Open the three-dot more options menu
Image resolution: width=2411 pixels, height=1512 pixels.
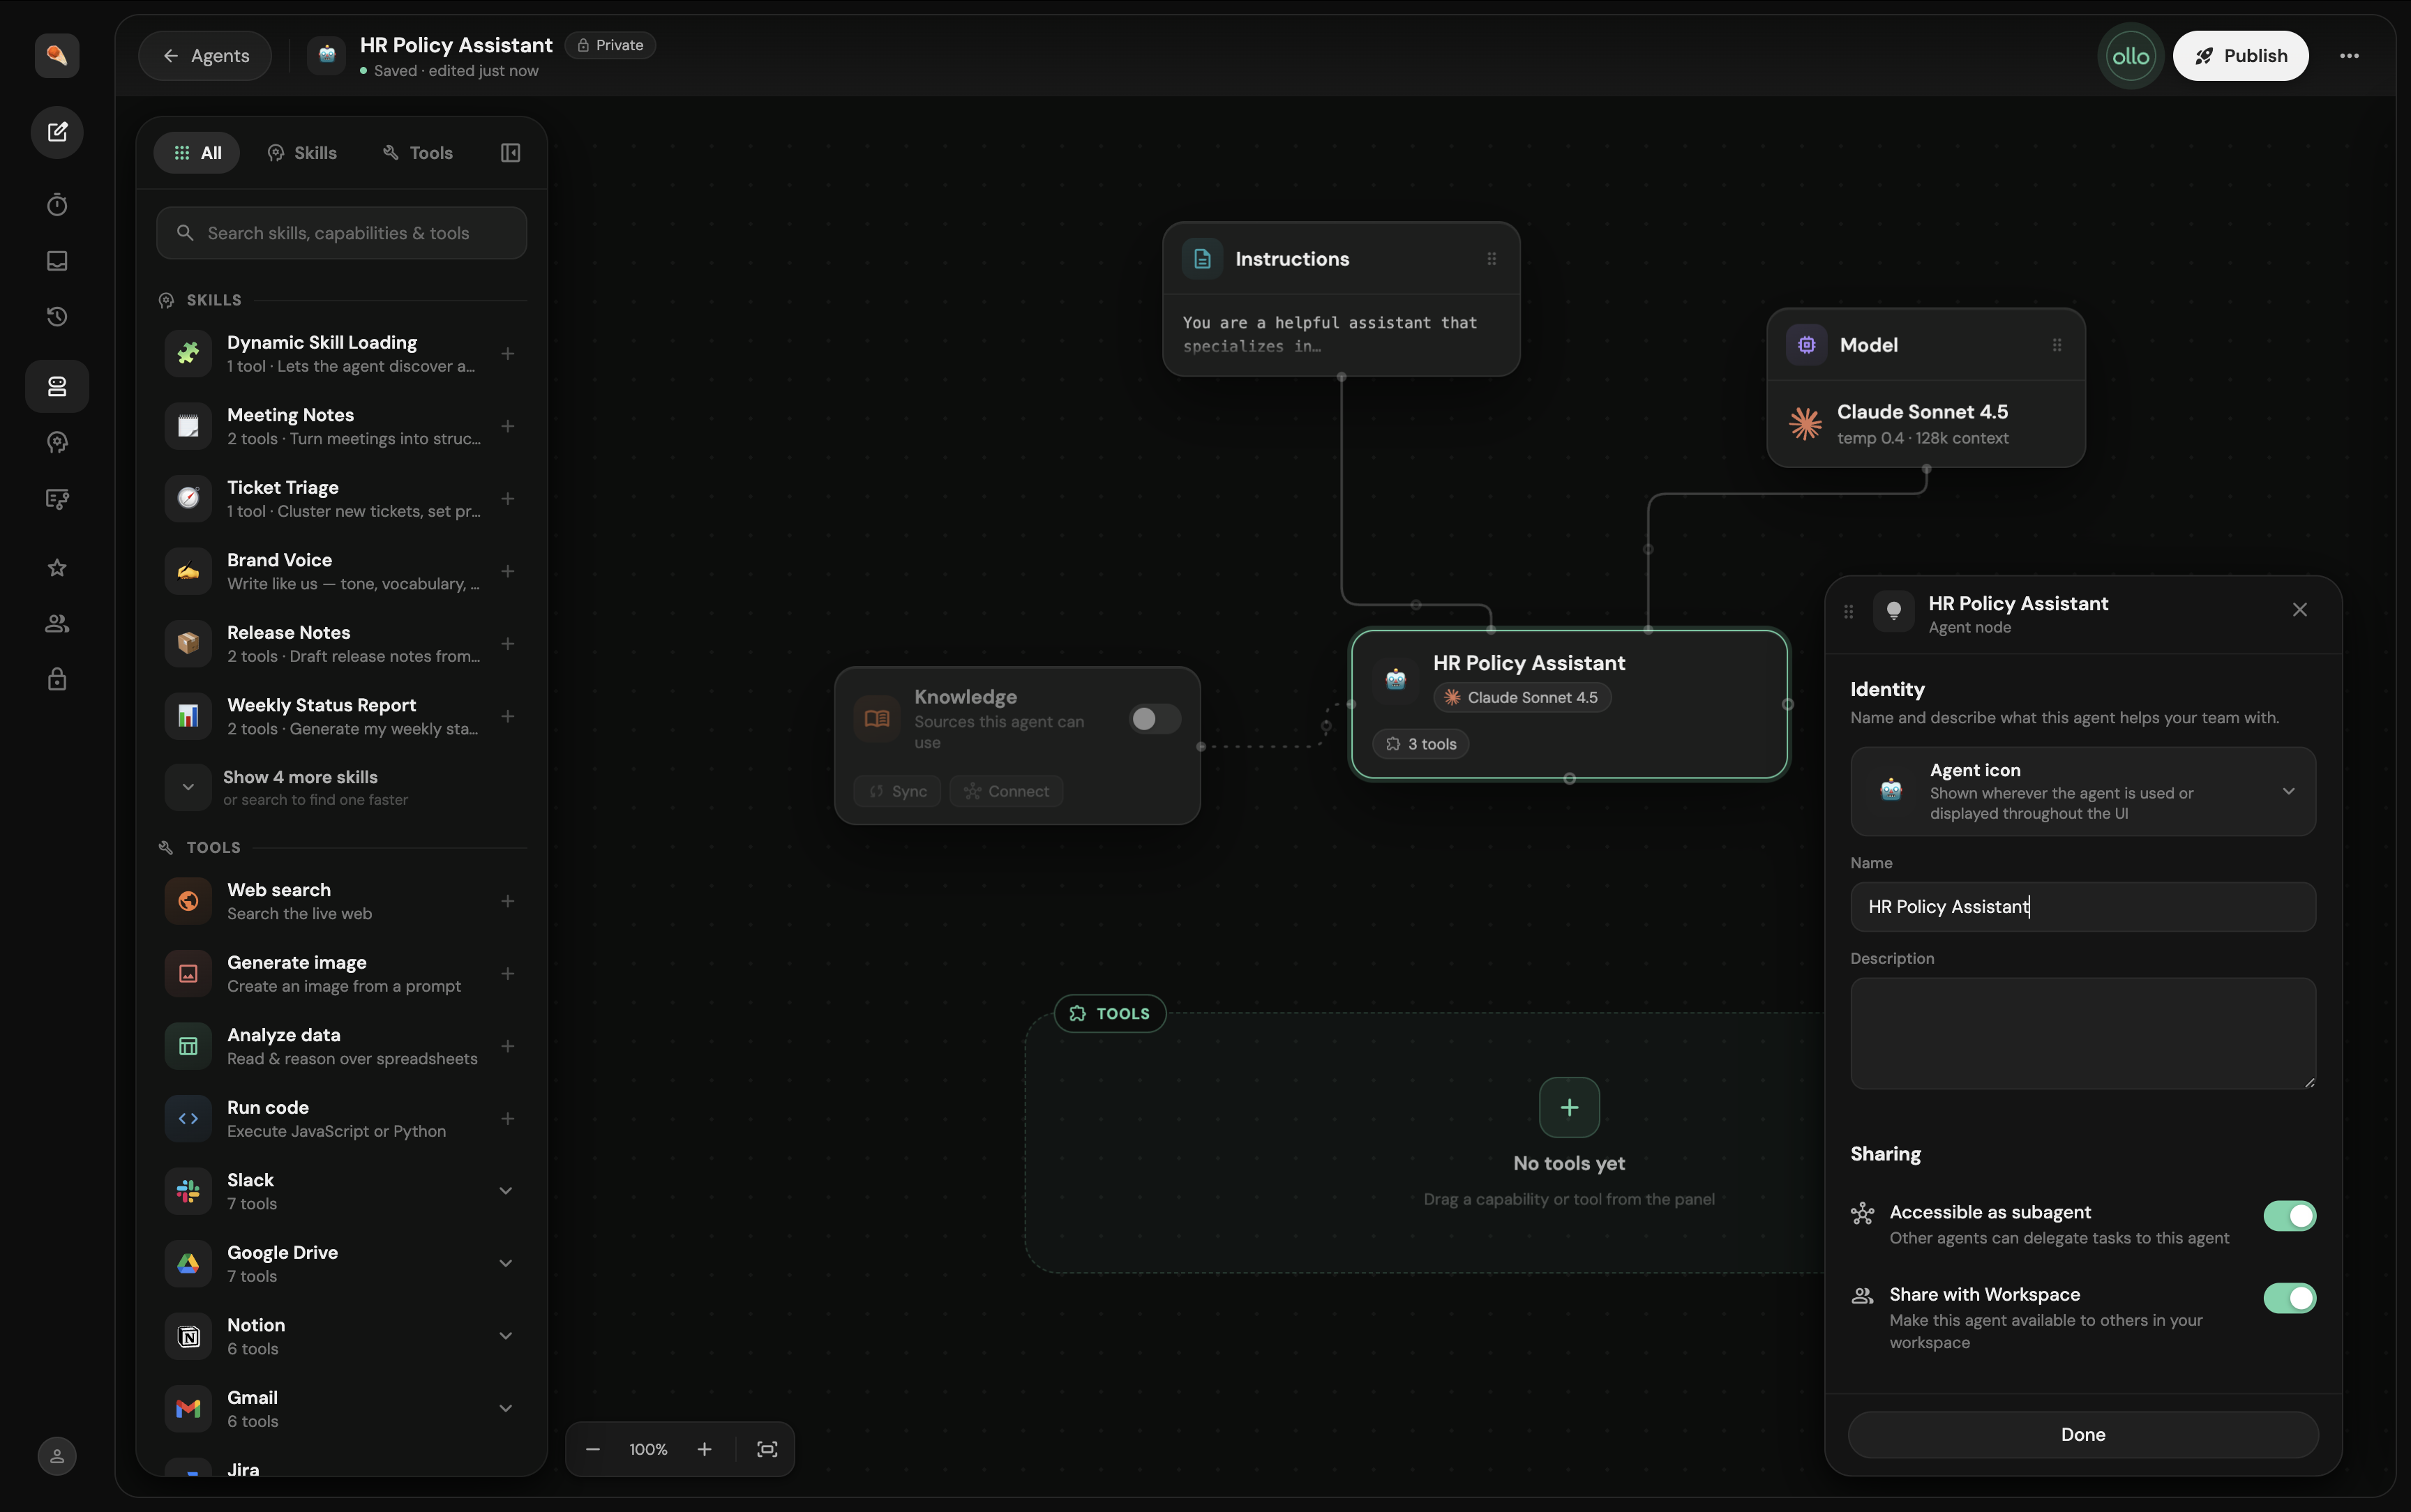click(x=2349, y=56)
